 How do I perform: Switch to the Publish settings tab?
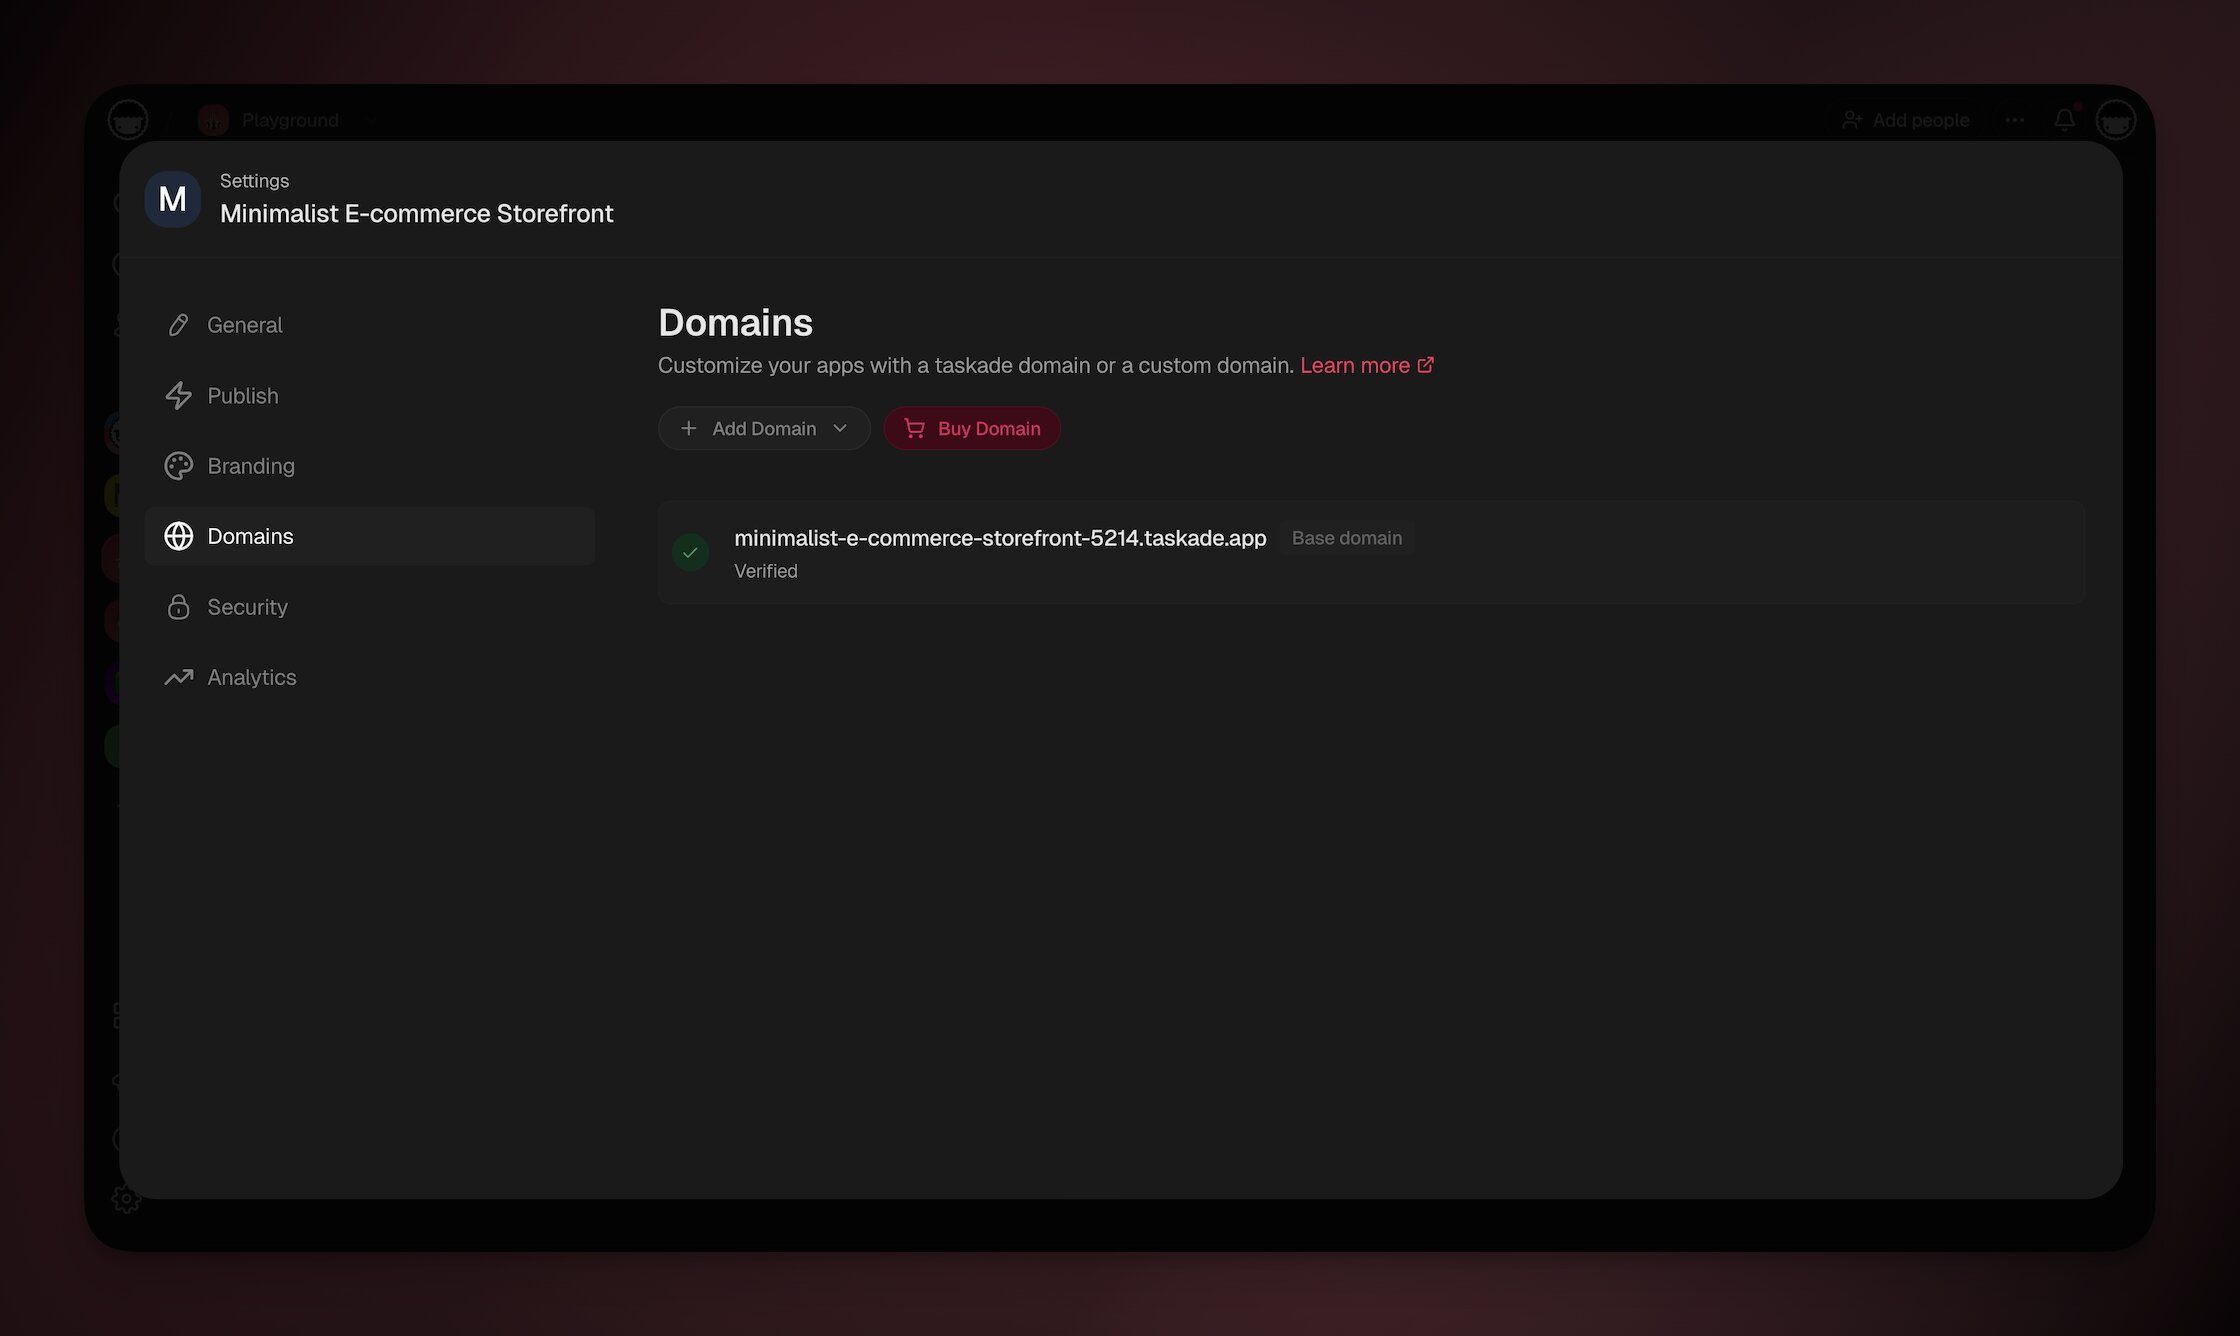pos(242,395)
